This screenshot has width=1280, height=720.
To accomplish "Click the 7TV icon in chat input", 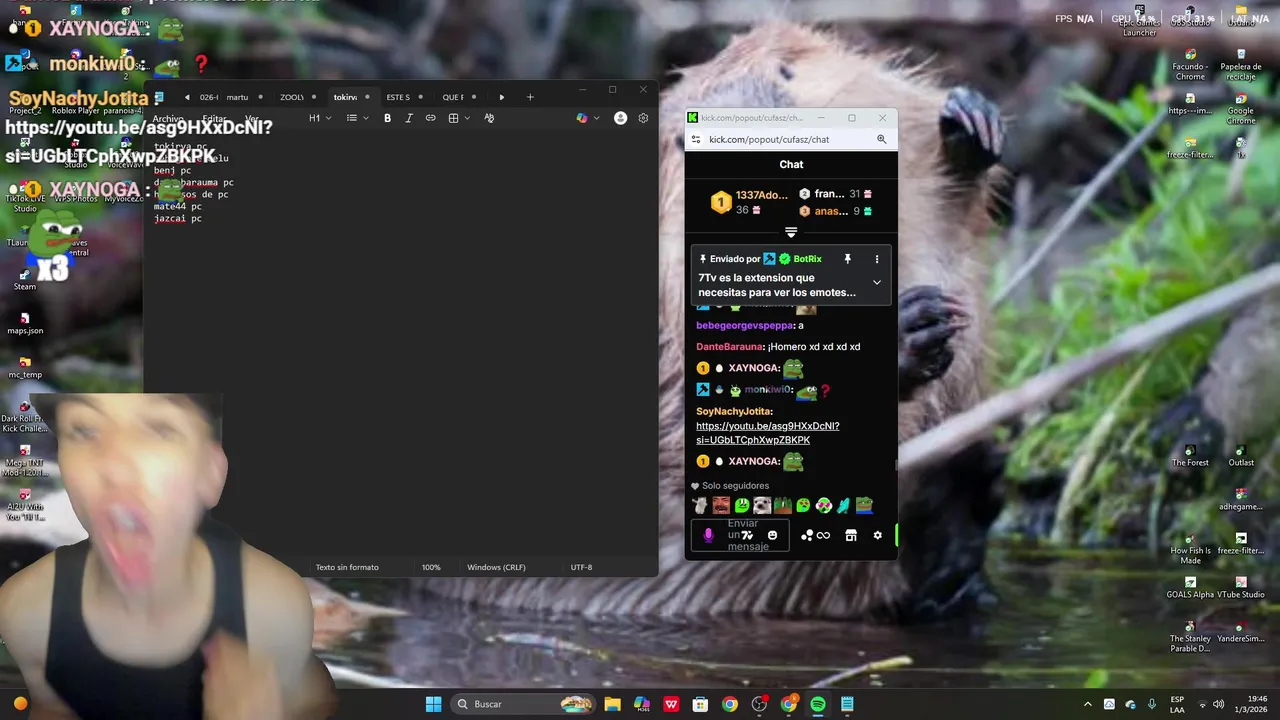I will coord(747,535).
